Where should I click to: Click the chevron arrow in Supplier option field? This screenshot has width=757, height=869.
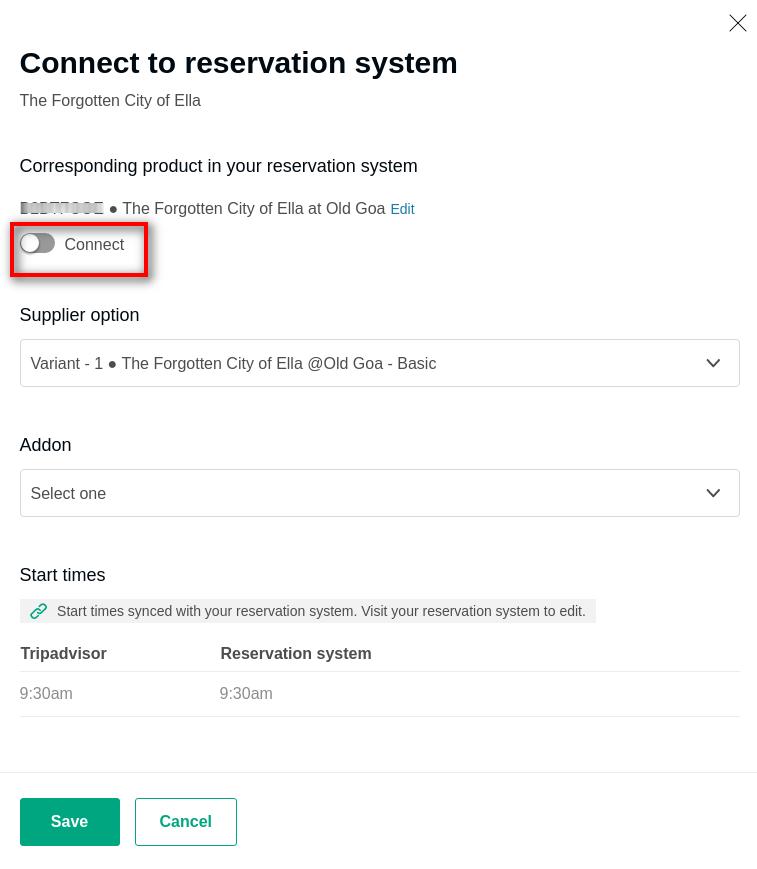[713, 363]
